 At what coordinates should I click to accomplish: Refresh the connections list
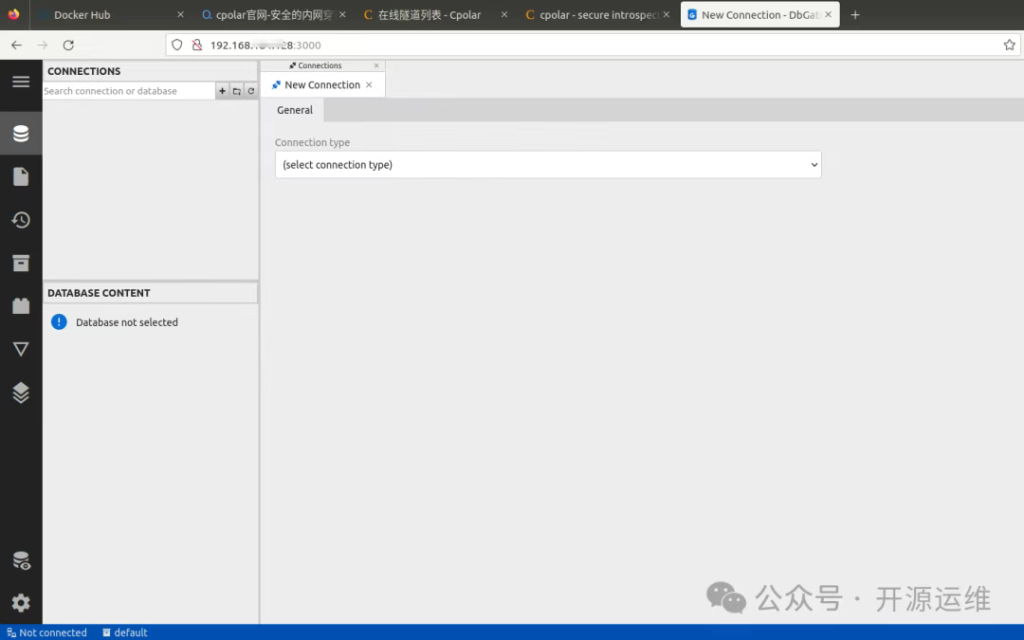coord(251,91)
